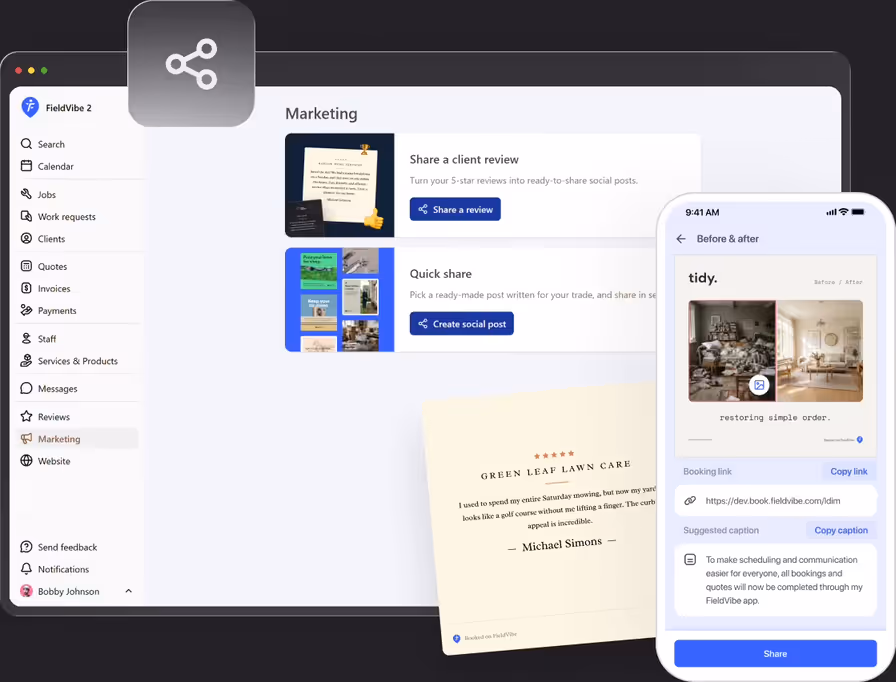Viewport: 896px width, 682px height.
Task: Click the Clients person icon
Action: pos(26,238)
